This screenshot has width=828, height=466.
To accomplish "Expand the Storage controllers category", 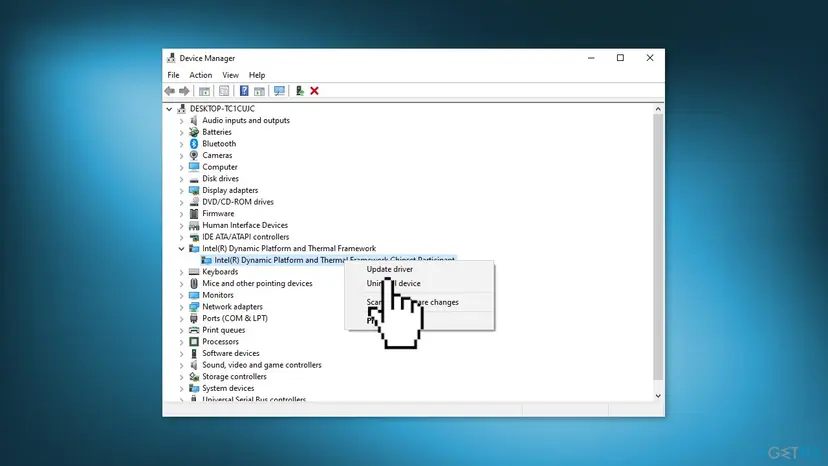I will coord(181,377).
